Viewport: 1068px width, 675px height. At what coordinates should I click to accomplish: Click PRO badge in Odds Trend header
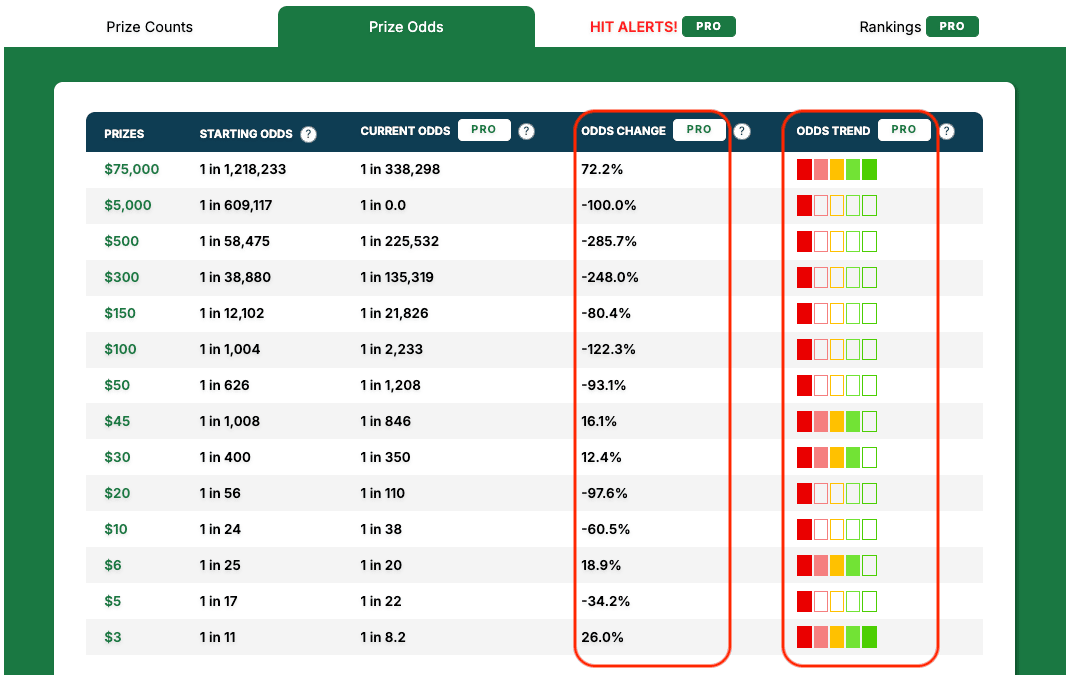click(x=904, y=130)
